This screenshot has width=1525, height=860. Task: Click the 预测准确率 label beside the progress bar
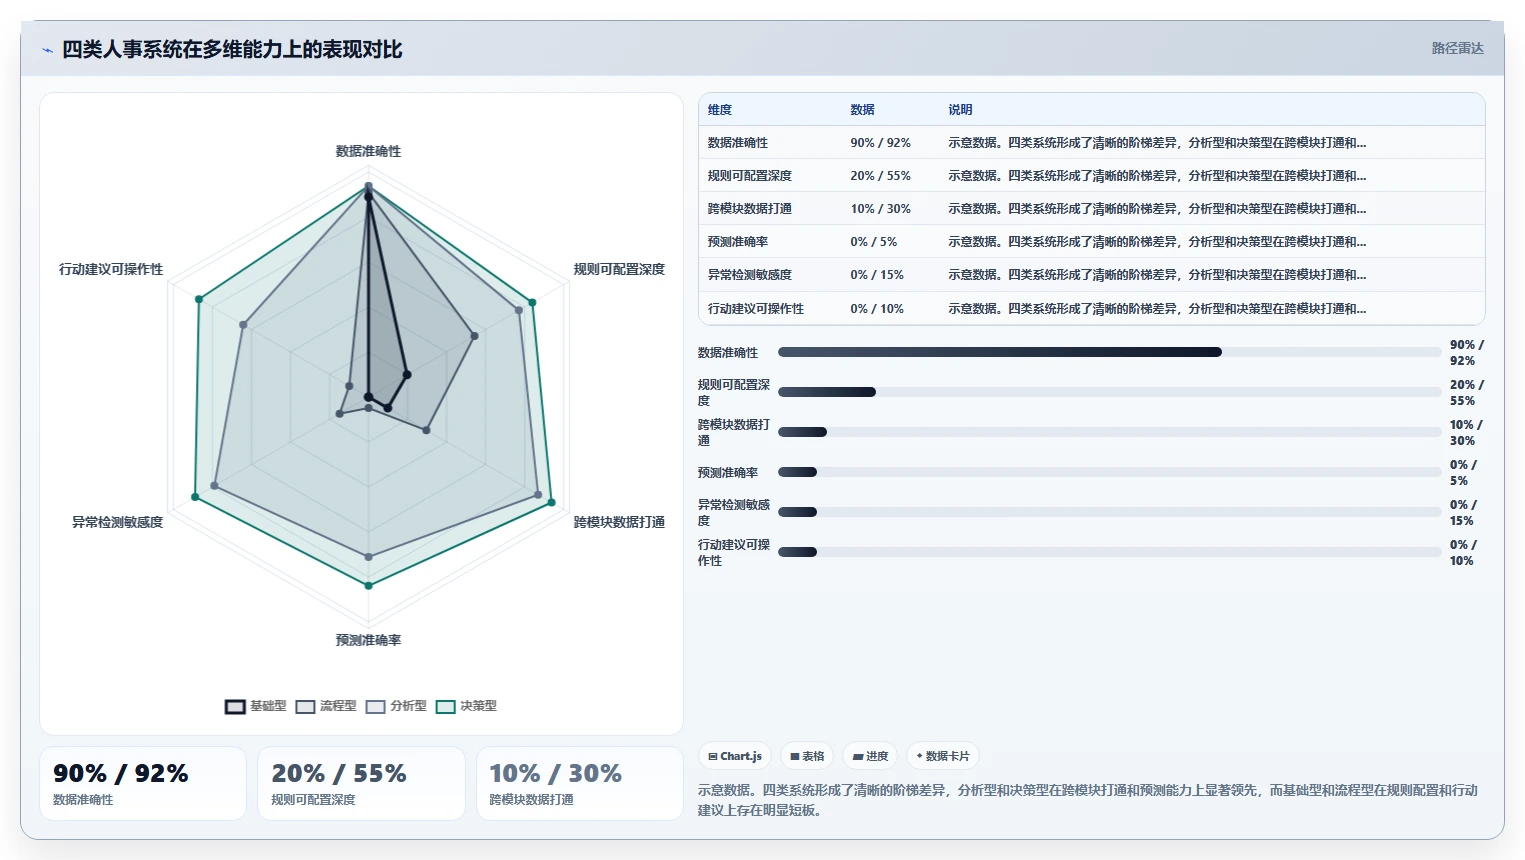click(x=728, y=472)
